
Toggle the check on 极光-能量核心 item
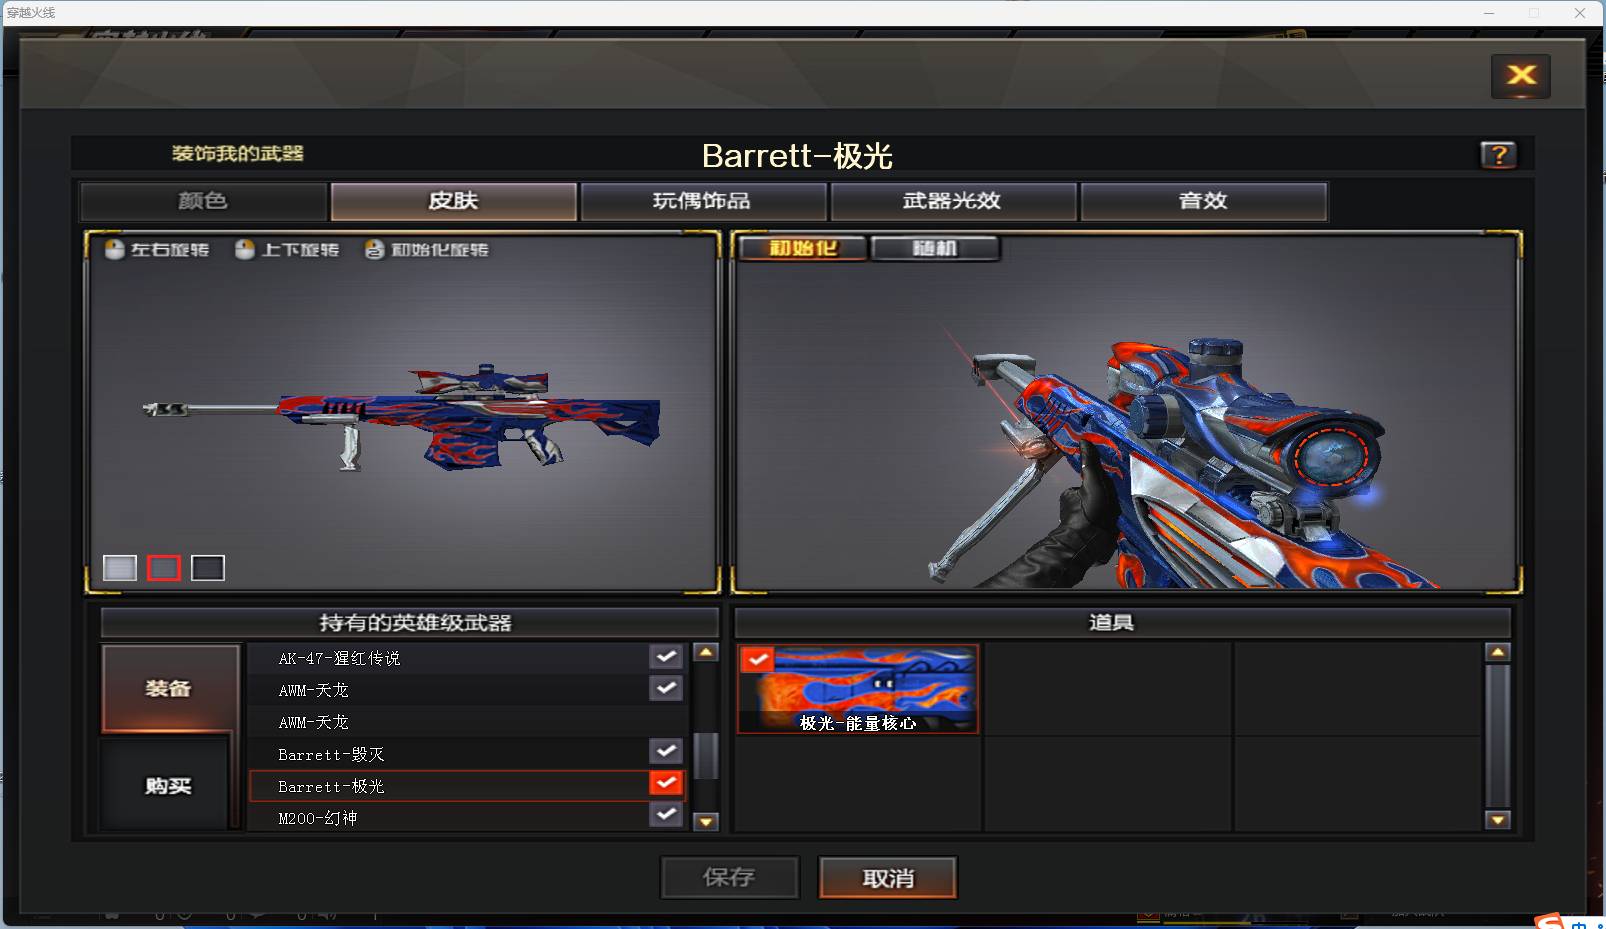click(757, 659)
